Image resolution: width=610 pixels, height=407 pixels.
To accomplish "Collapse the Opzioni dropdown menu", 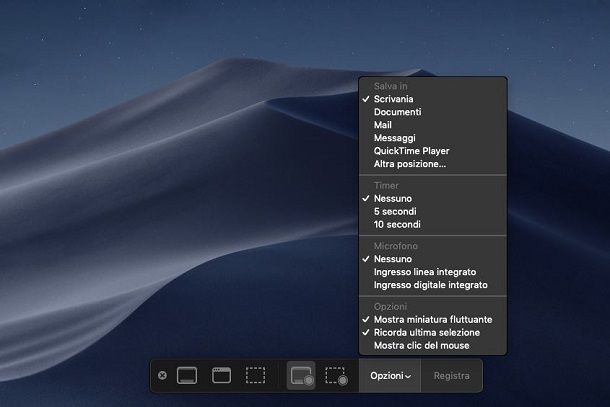I will [390, 376].
